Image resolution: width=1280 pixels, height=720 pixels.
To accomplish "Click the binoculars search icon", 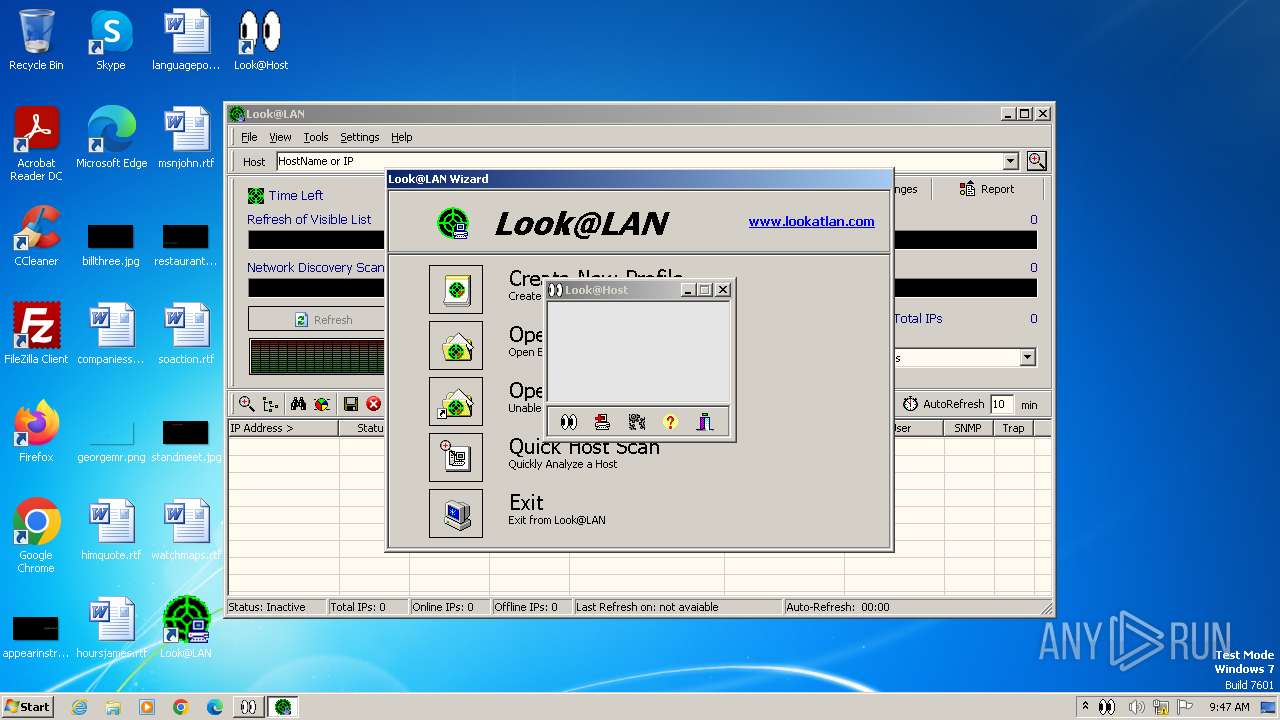I will click(x=298, y=404).
